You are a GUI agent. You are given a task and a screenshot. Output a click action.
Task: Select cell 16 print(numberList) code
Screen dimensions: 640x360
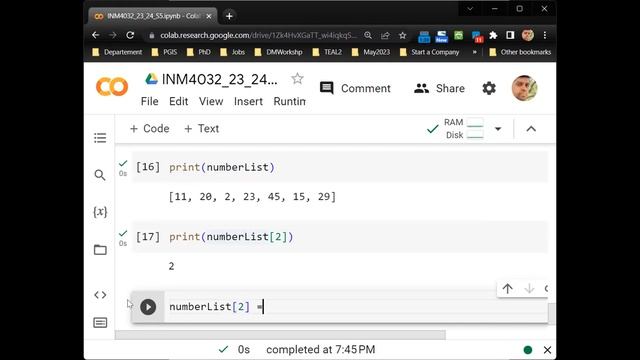222,167
